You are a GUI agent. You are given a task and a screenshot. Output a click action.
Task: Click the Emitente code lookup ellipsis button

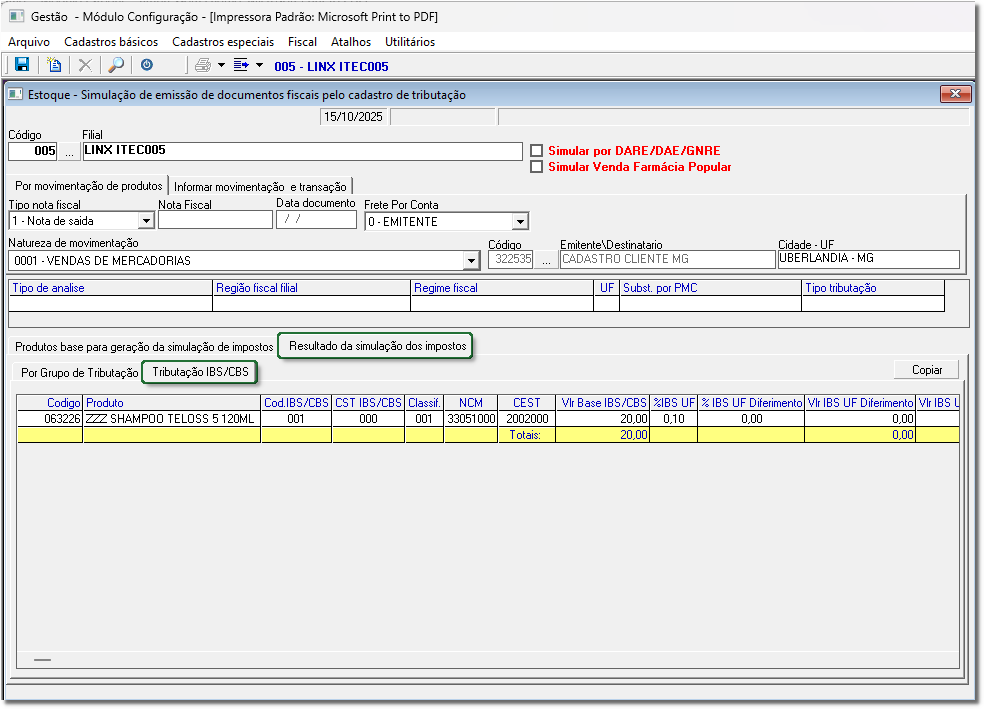click(x=546, y=260)
